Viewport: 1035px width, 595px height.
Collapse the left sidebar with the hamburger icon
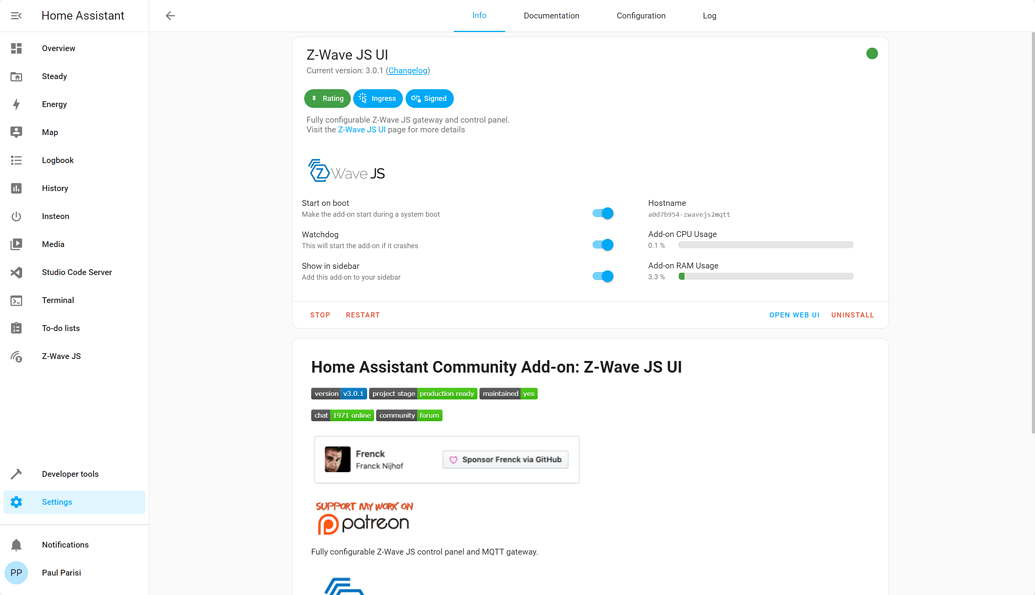[16, 15]
